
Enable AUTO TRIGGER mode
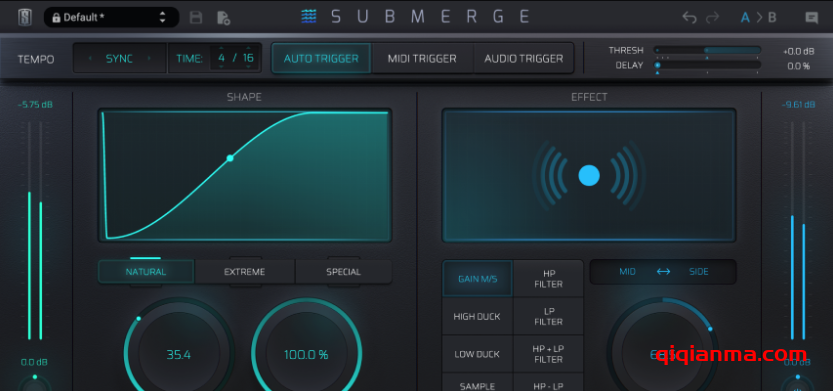[321, 58]
